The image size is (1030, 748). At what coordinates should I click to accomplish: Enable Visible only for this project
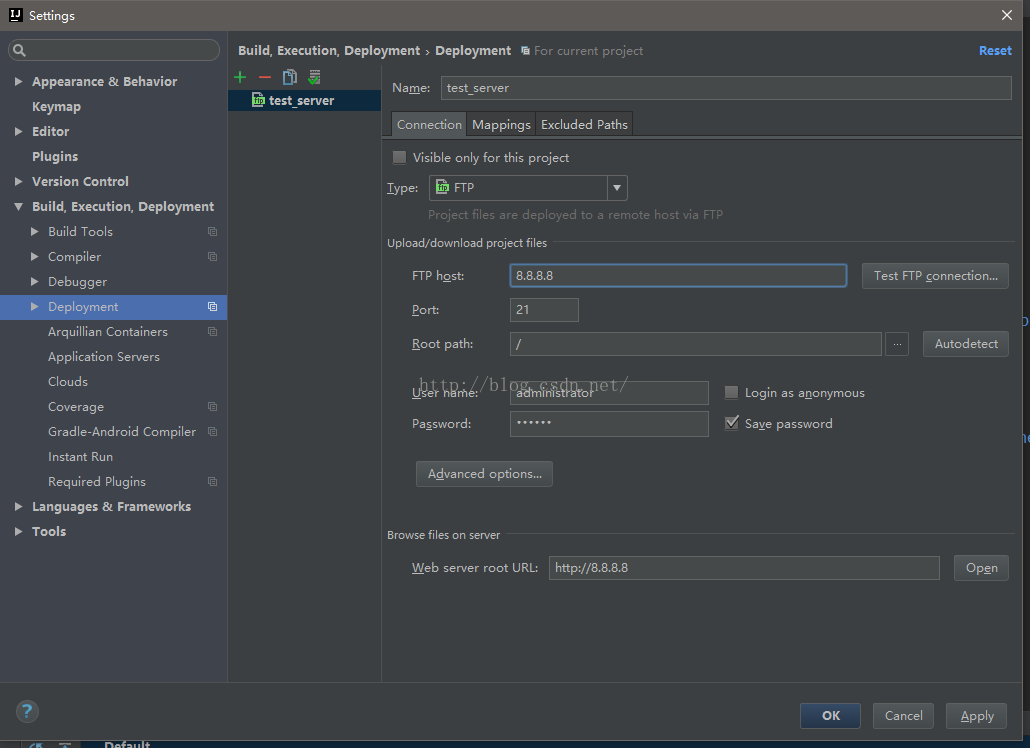point(399,158)
